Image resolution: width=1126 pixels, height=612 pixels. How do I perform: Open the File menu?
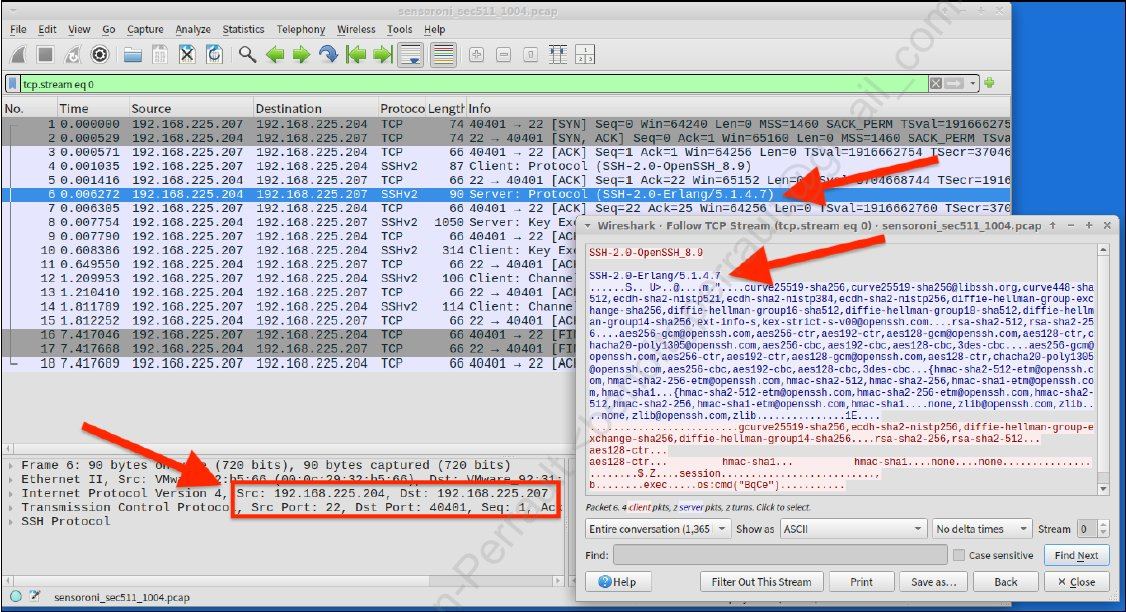pos(18,29)
